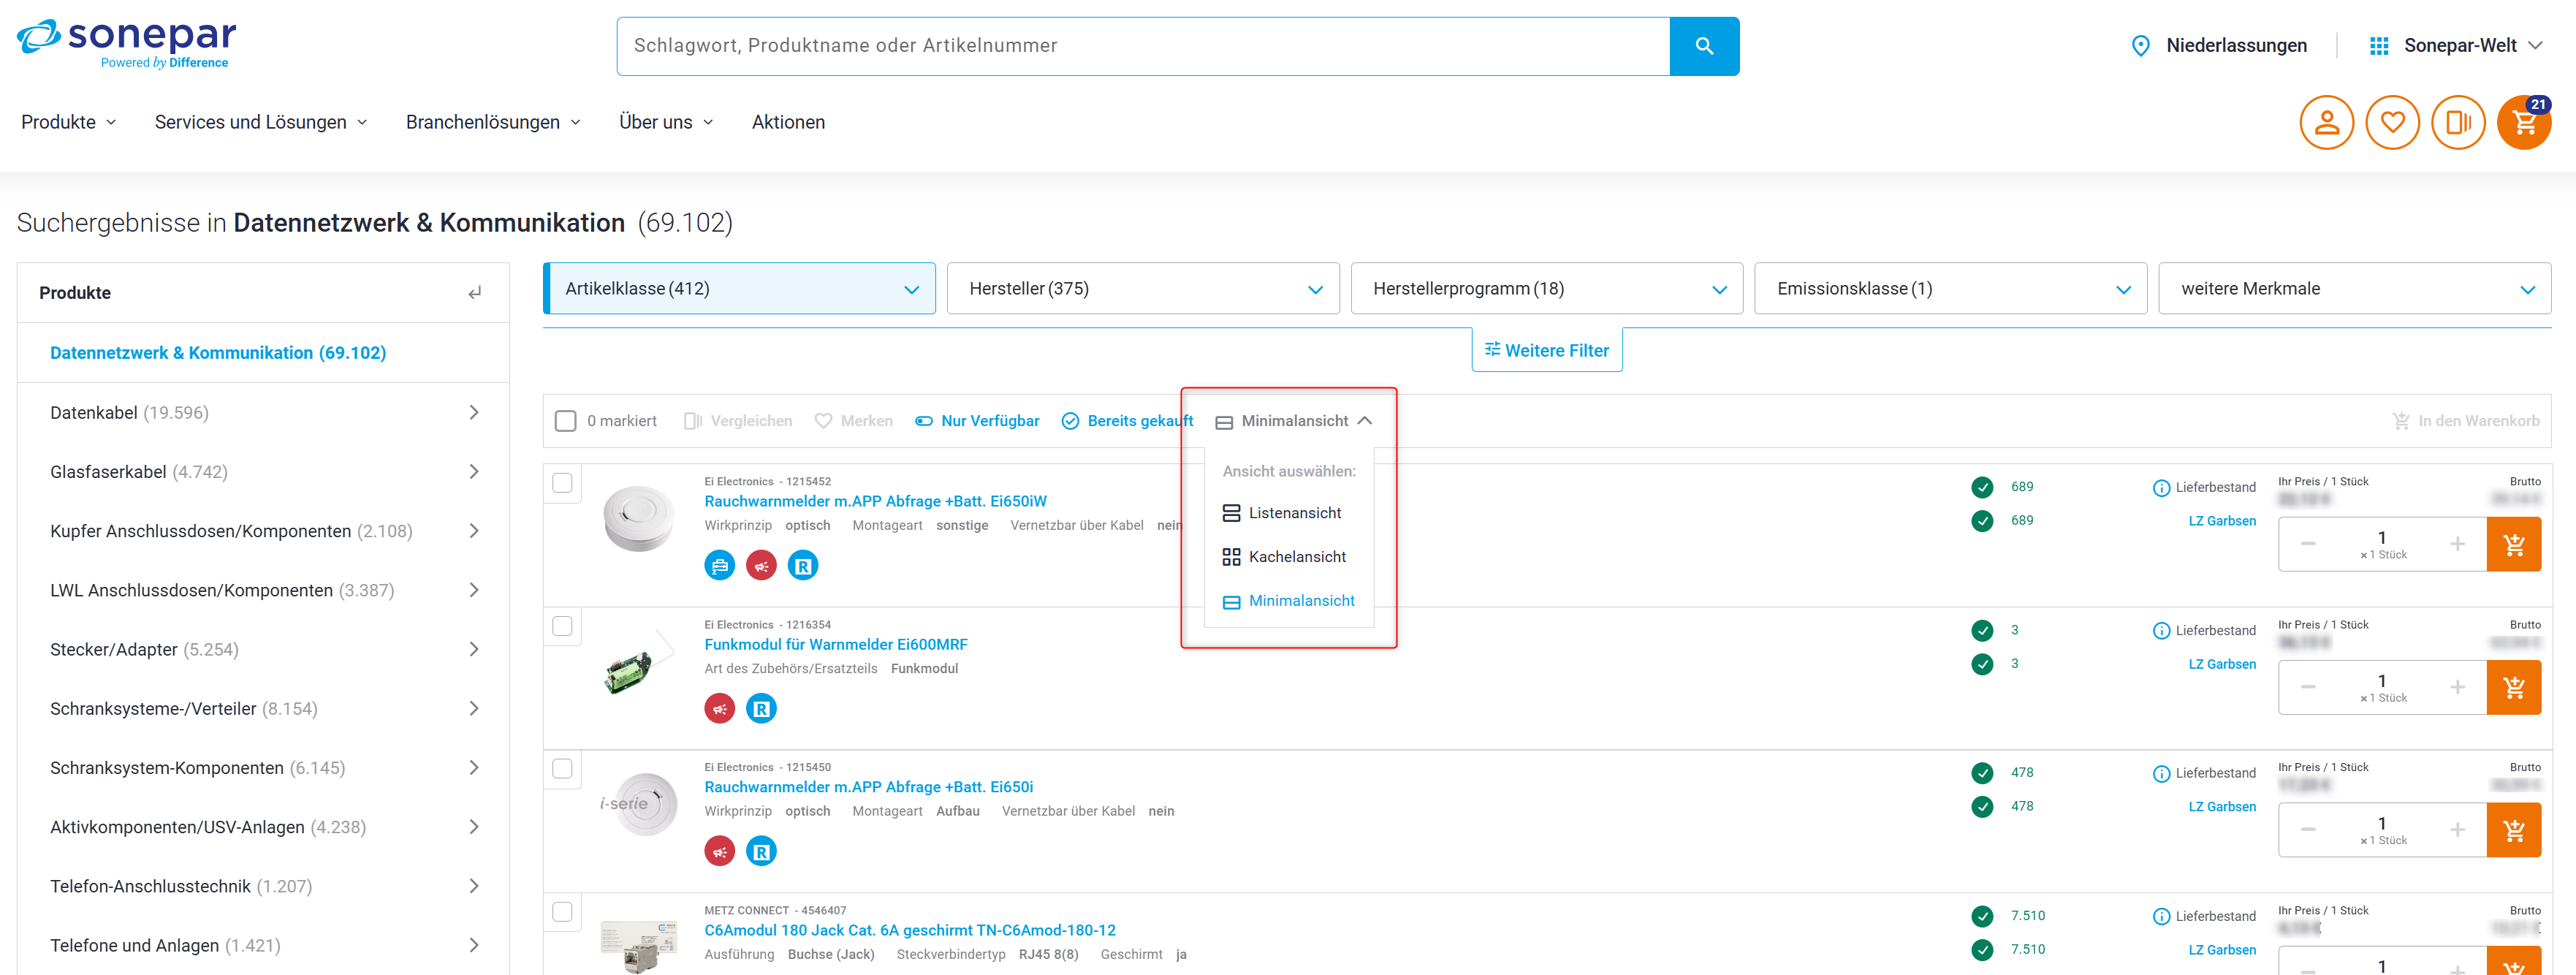Add Funkmodul Ei600MRF to cart
The height and width of the screenshot is (975, 2576).
2514,687
